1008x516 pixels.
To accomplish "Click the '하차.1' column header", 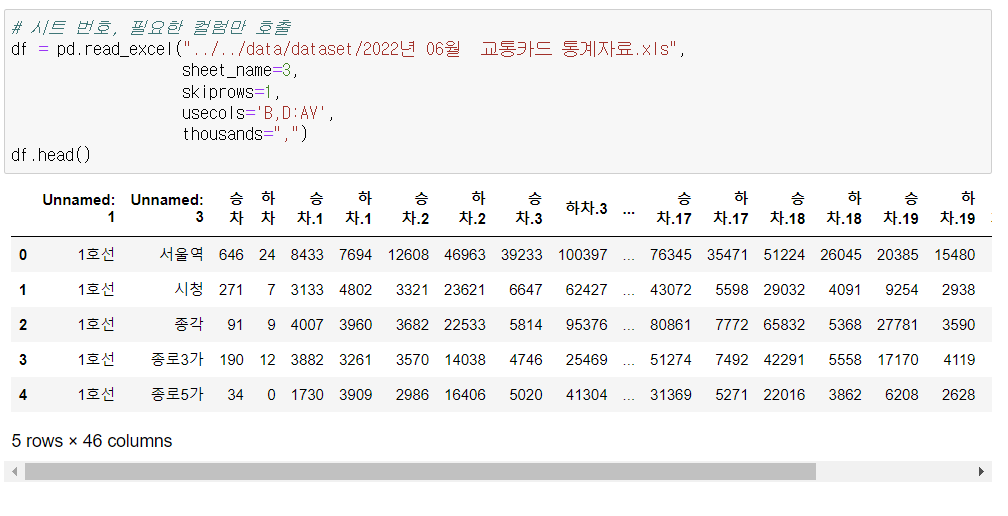I will [x=359, y=208].
